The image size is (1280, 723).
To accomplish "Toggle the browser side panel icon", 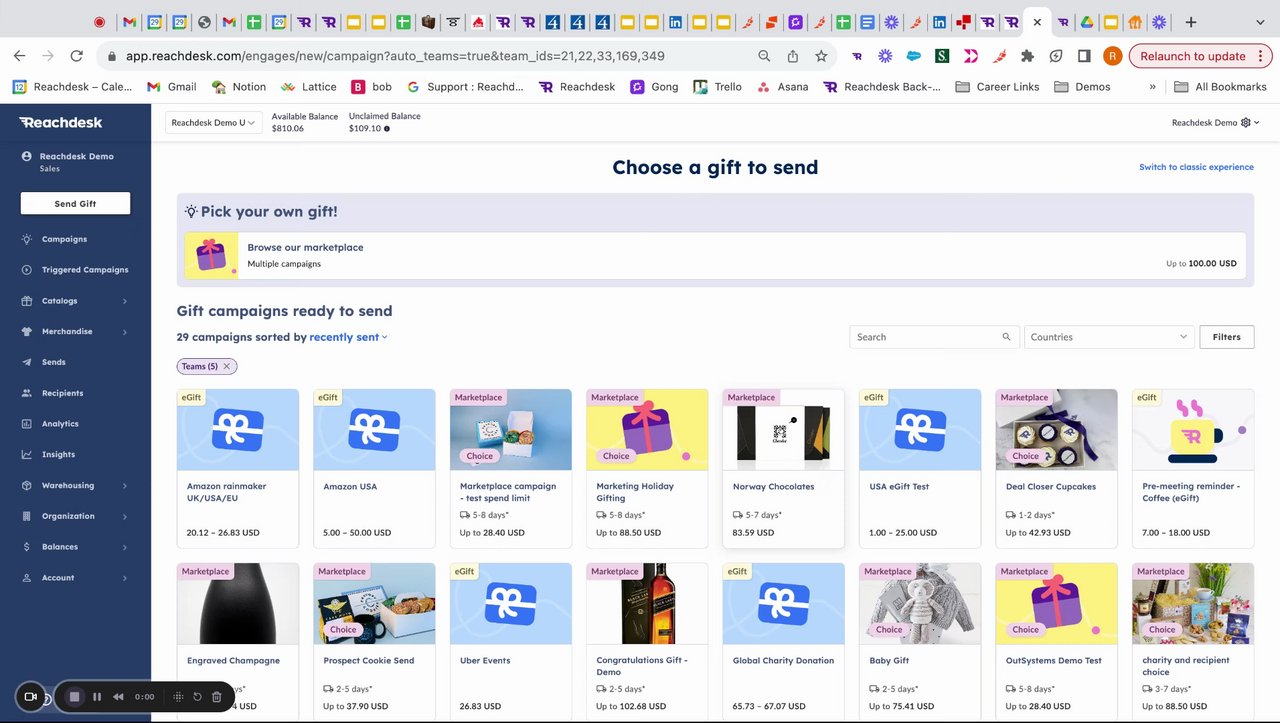I will click(1084, 56).
